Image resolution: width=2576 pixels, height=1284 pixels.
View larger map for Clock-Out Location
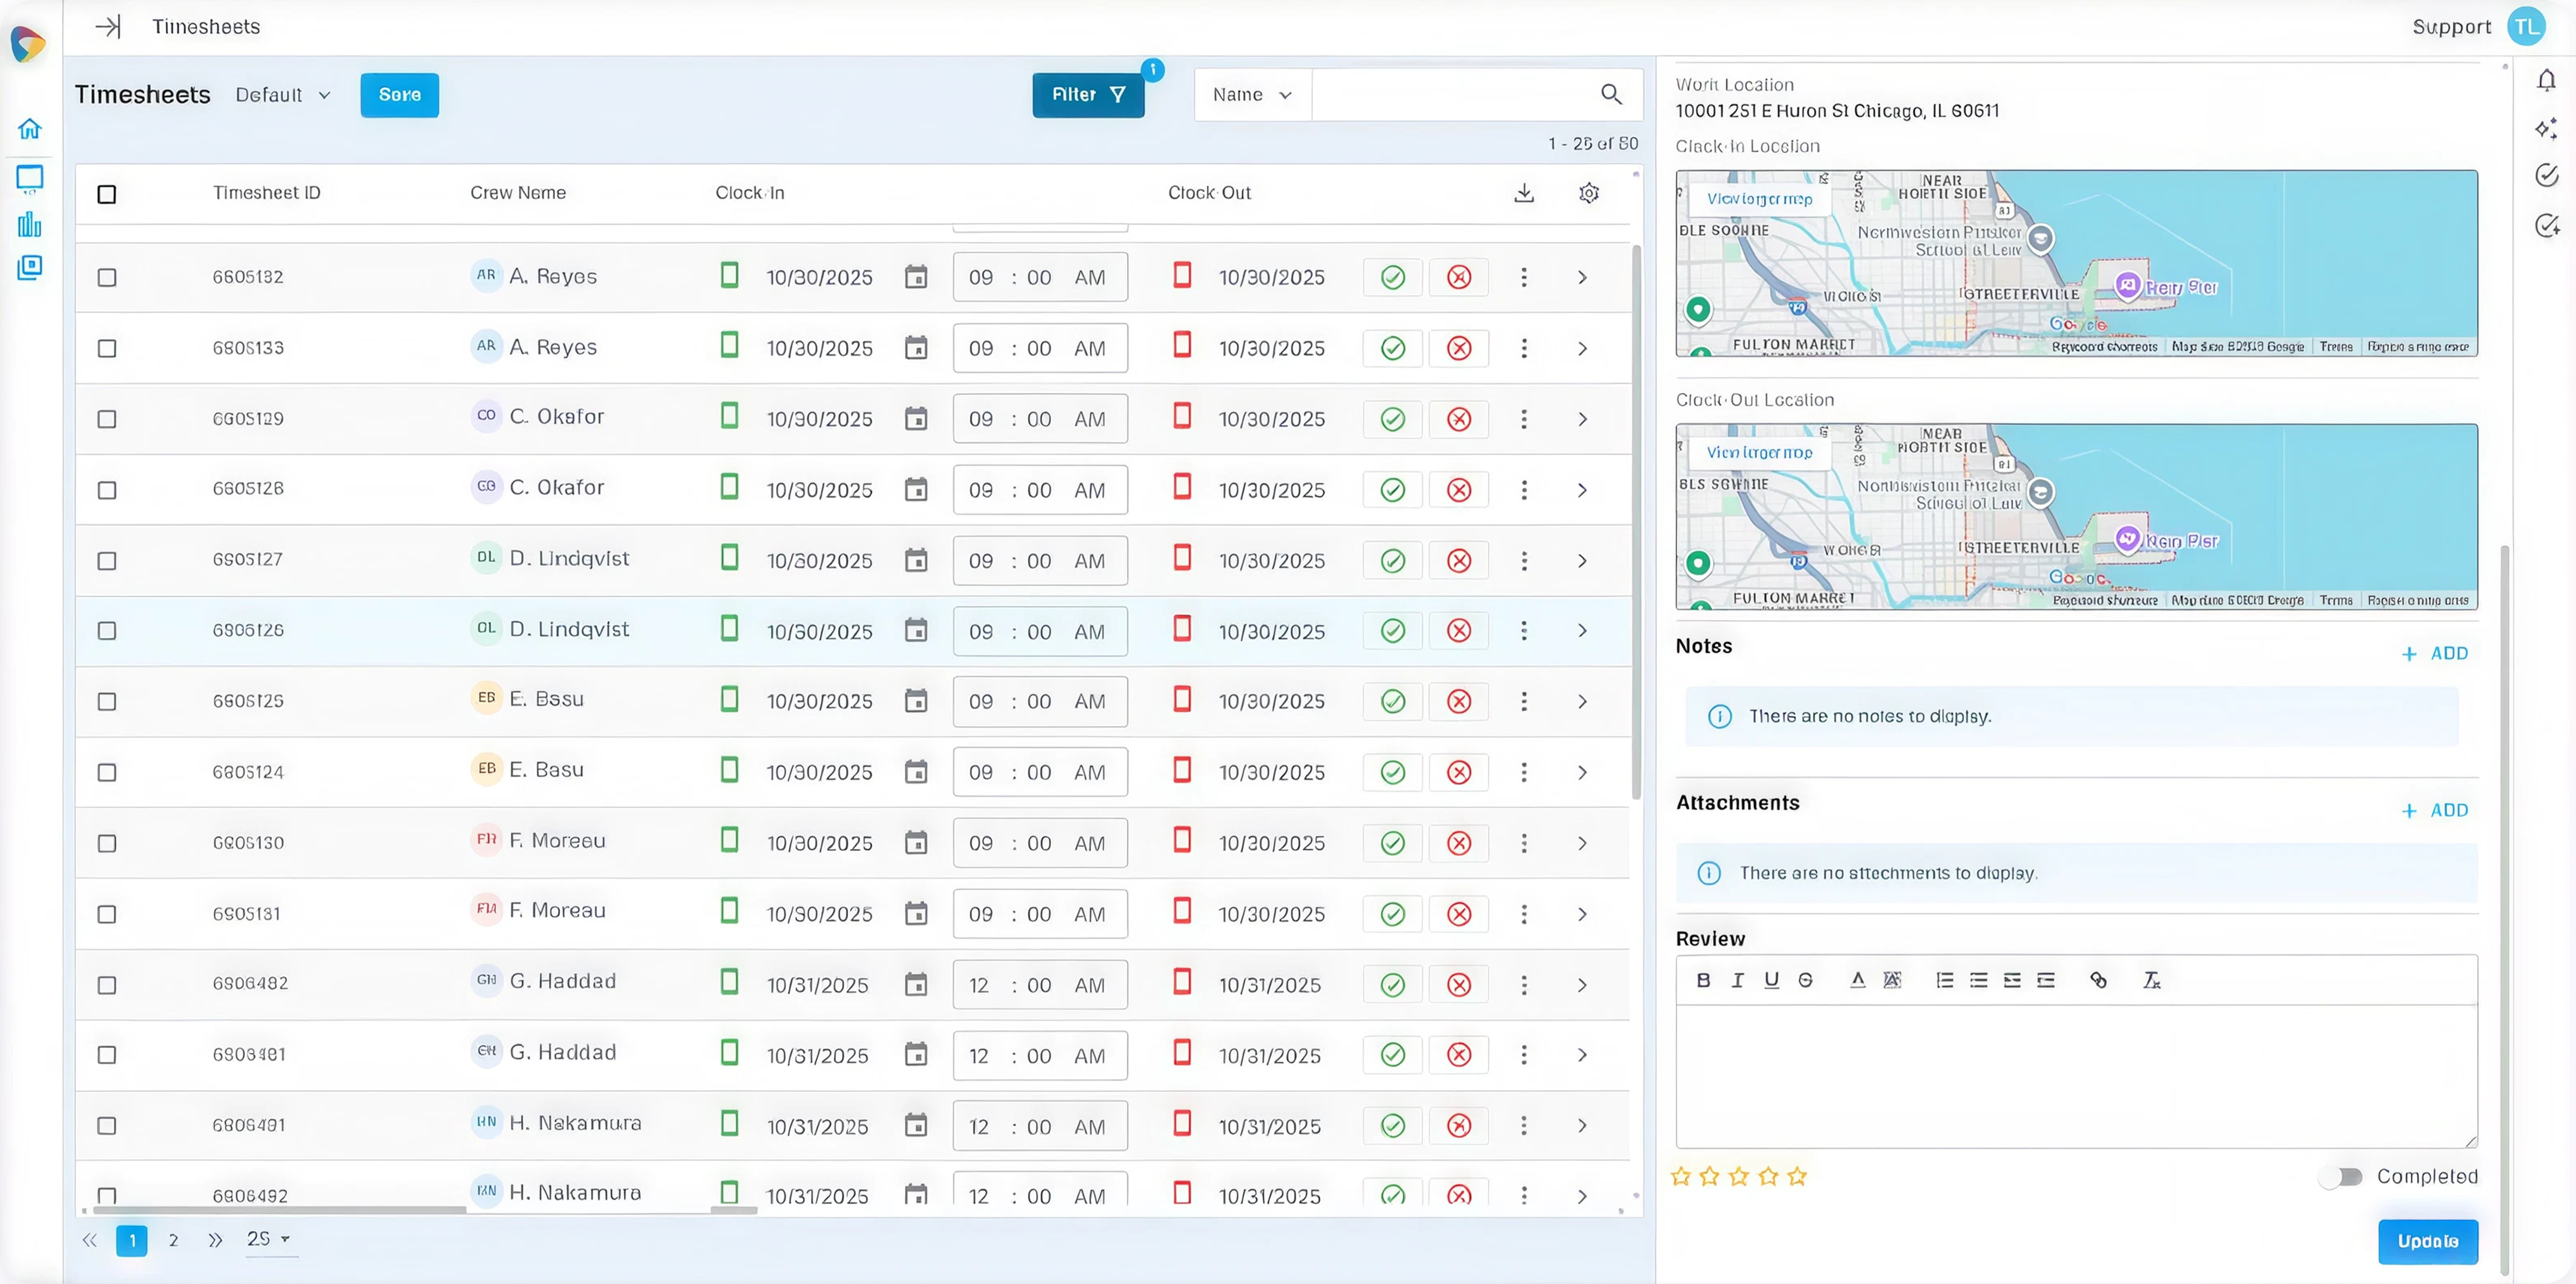tap(1759, 453)
